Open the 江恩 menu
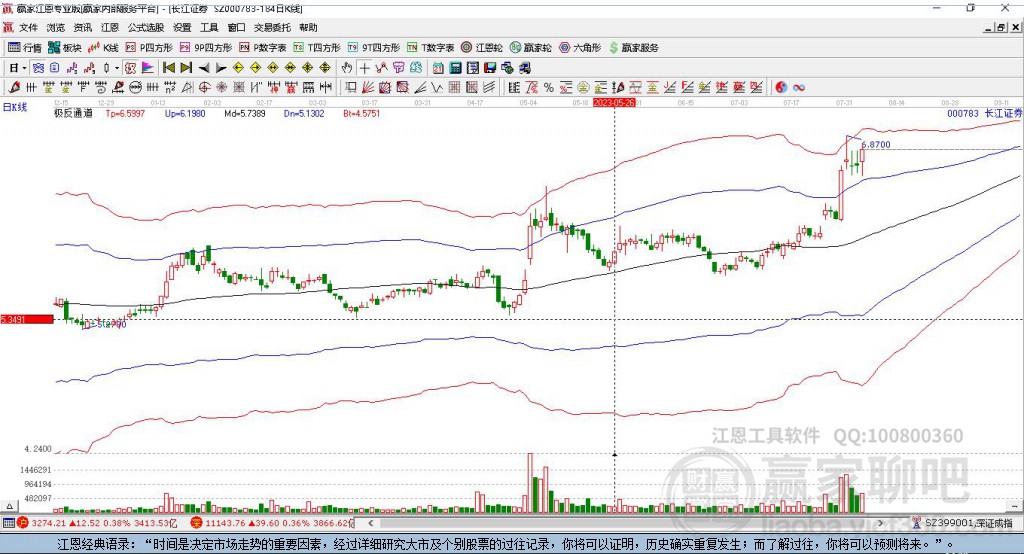The image size is (1024, 554). coord(110,27)
